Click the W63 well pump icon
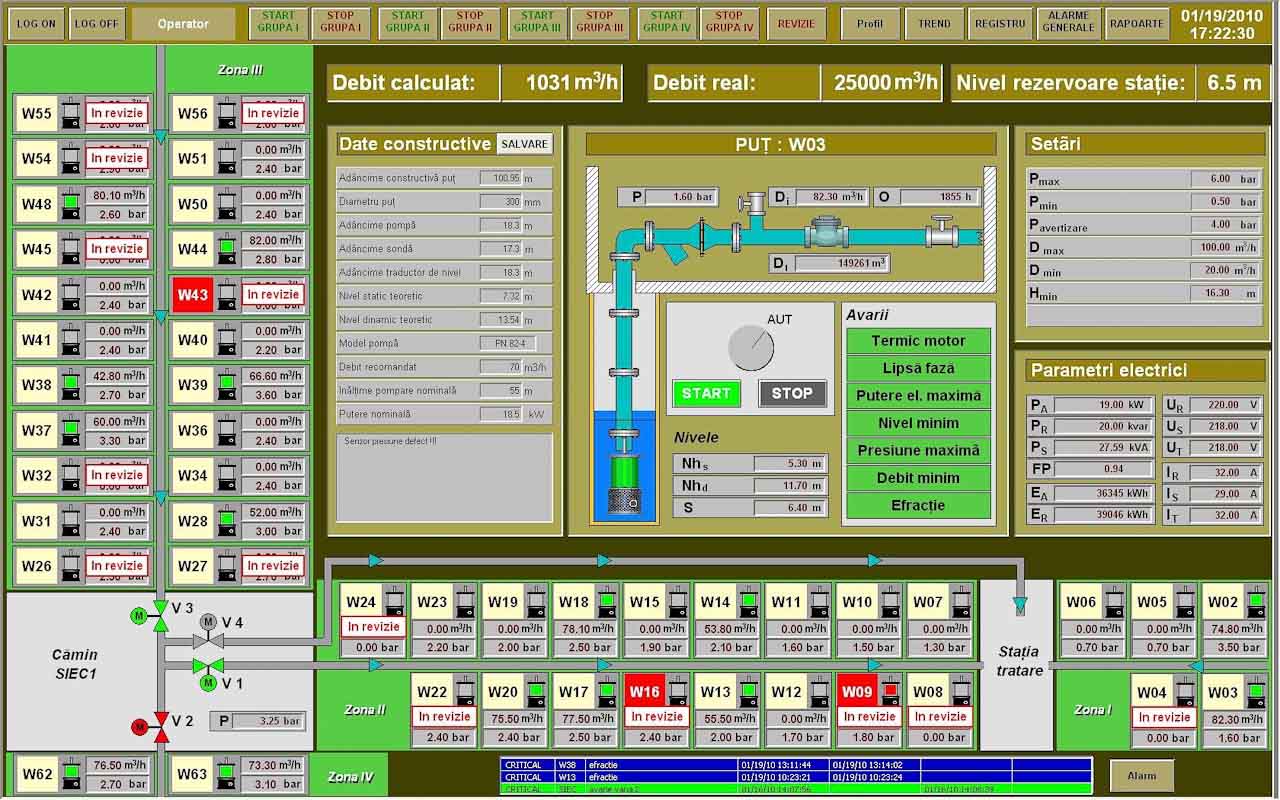This screenshot has width=1280, height=800. tap(227, 774)
